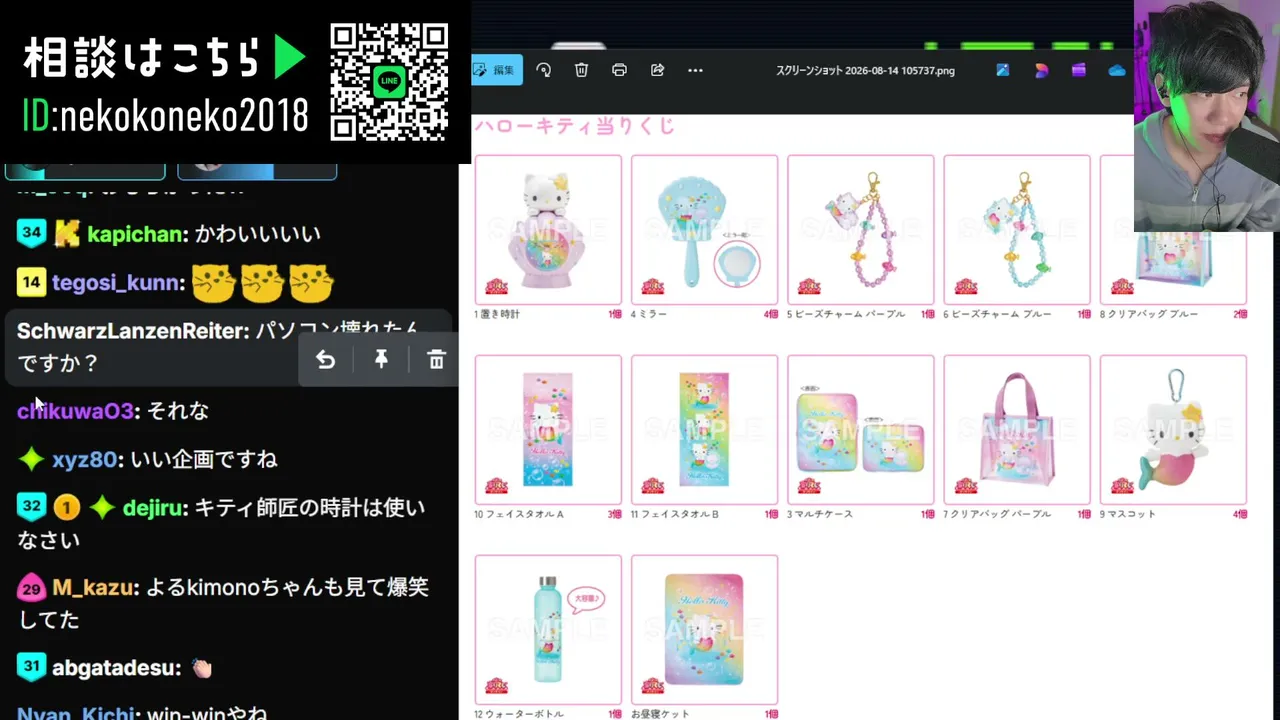Open xyz80's username
1280x720 pixels.
point(84,460)
